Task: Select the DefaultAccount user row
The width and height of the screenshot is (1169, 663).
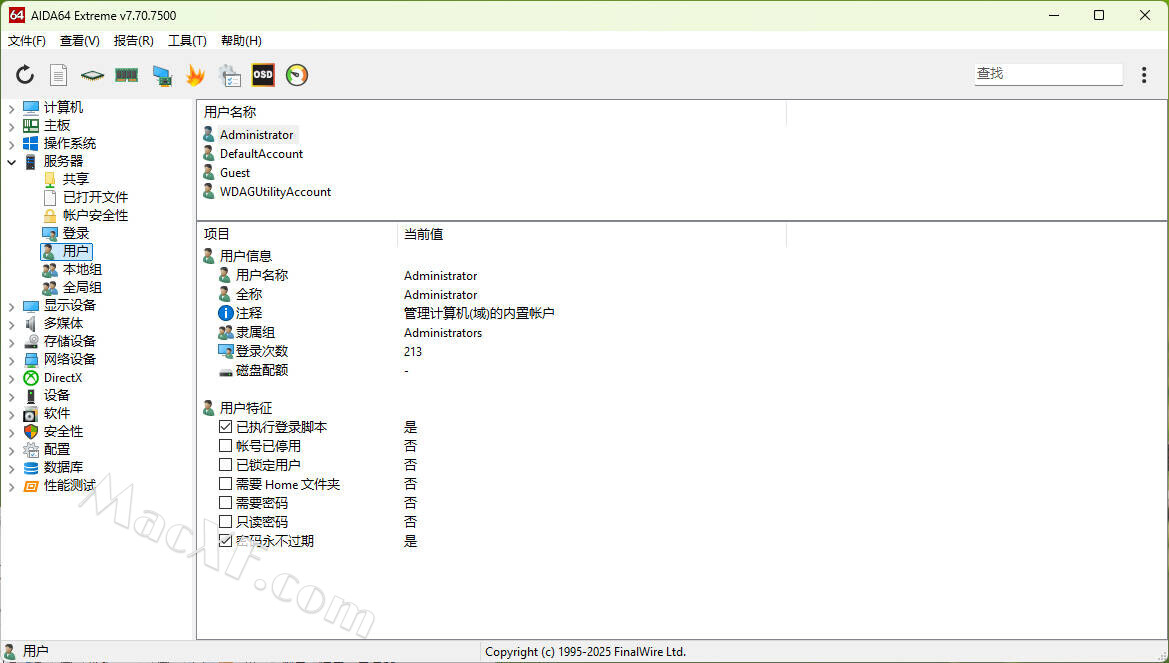Action: click(261, 154)
